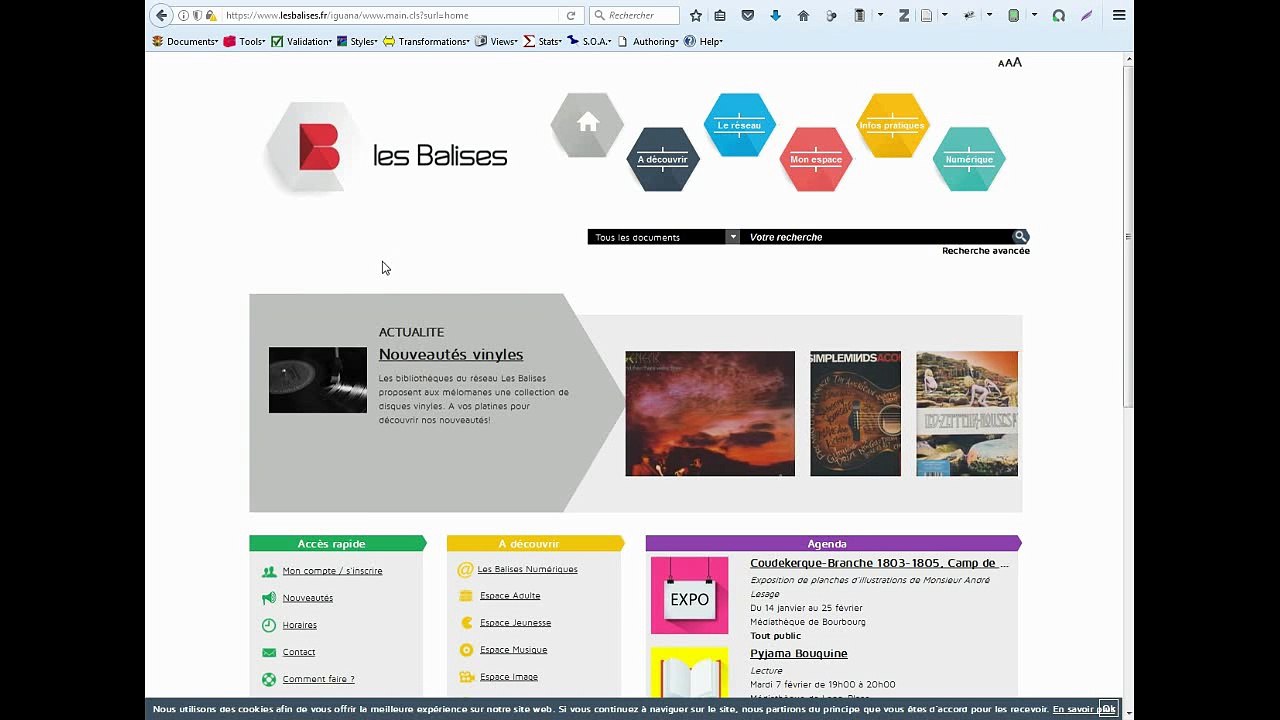Open the Authoring toolbar menu
This screenshot has height=720, width=1280.
[x=649, y=41]
